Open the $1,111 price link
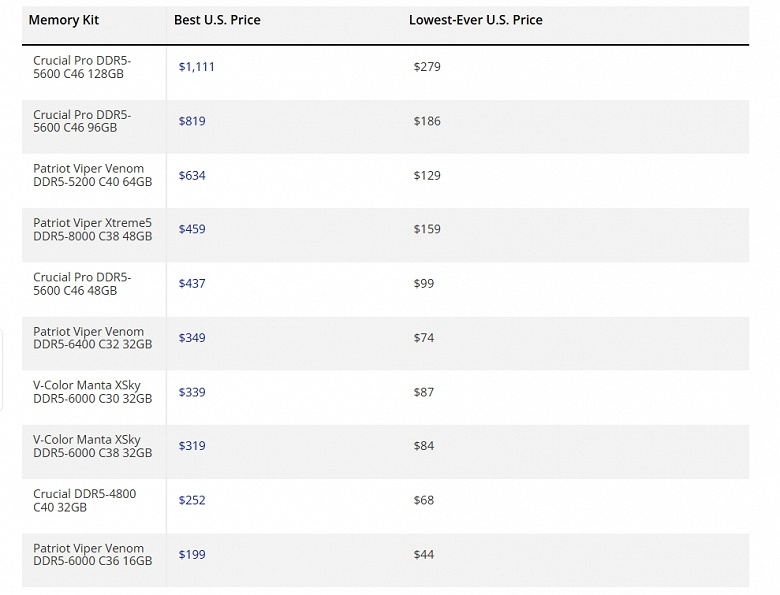The height and width of the screenshot is (595, 780). point(196,67)
